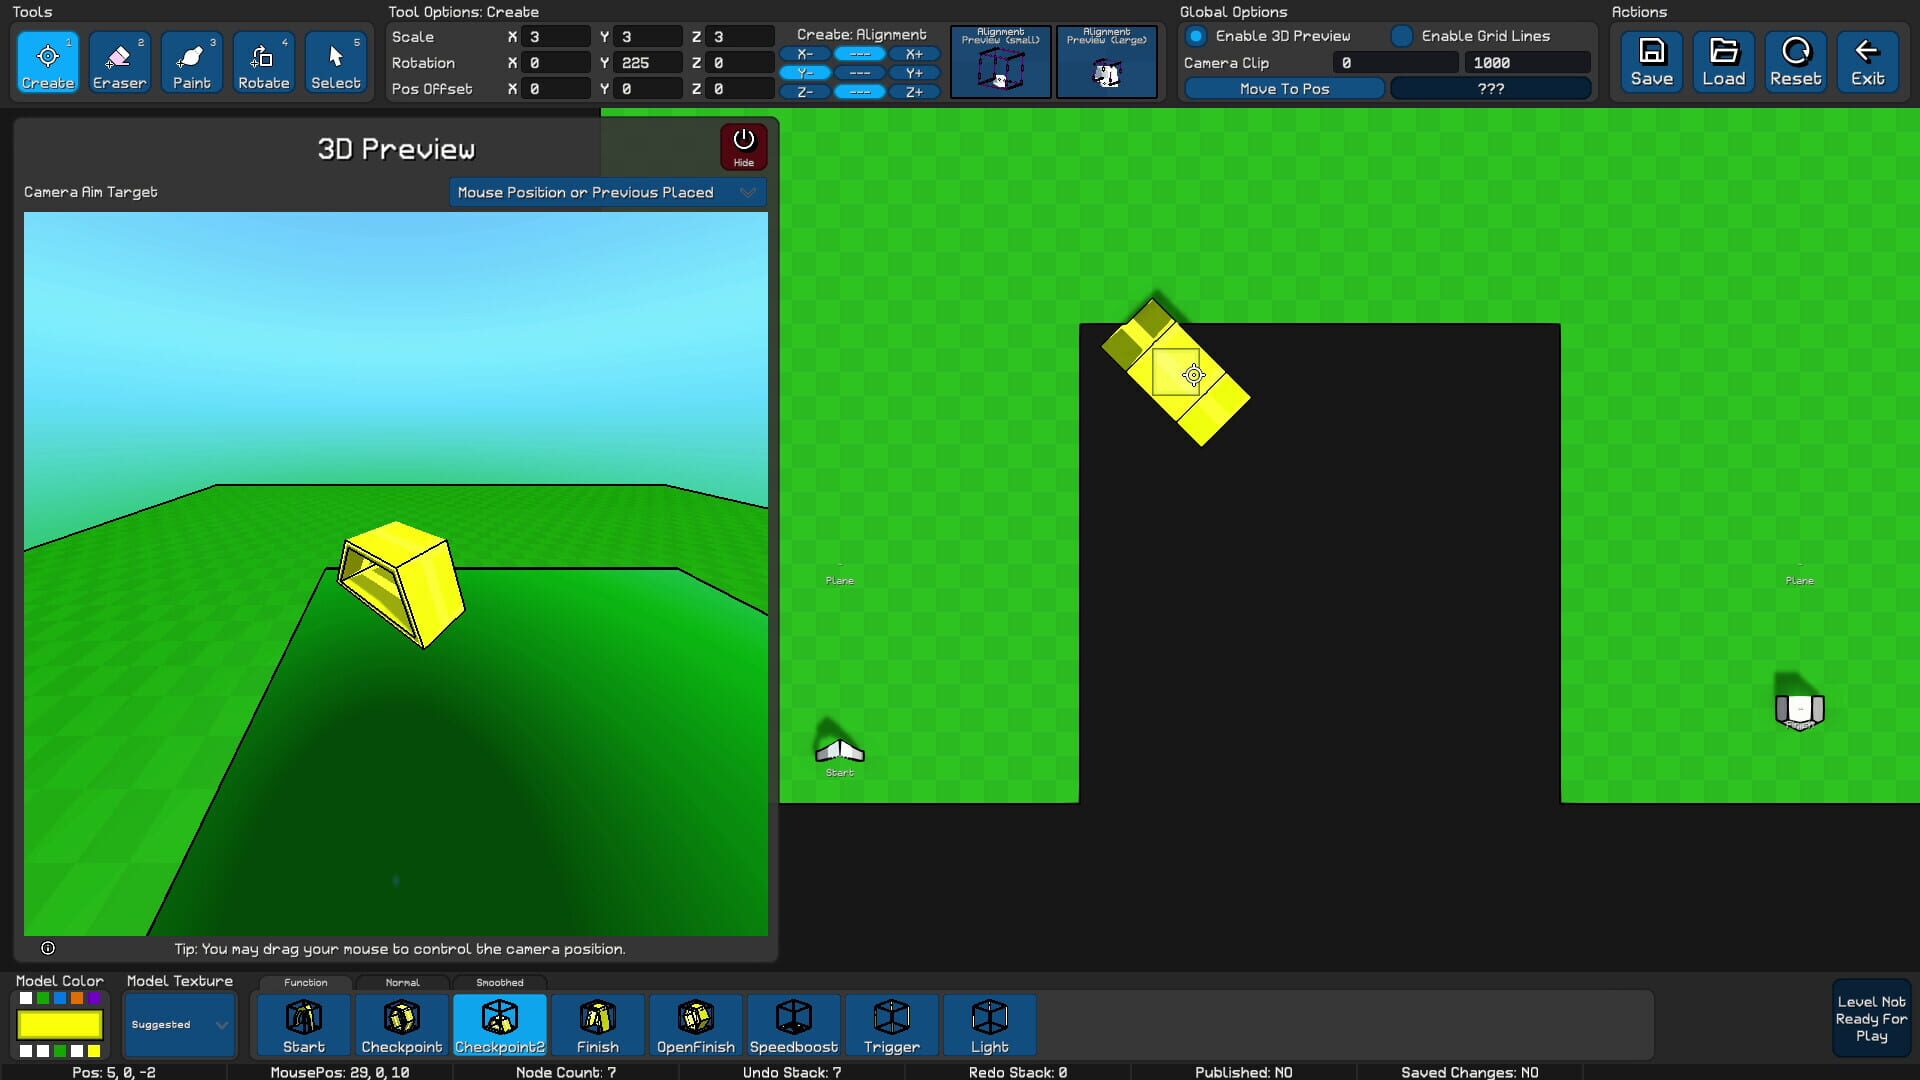The image size is (1920, 1080).
Task: Select the Eraser tool
Action: point(119,62)
